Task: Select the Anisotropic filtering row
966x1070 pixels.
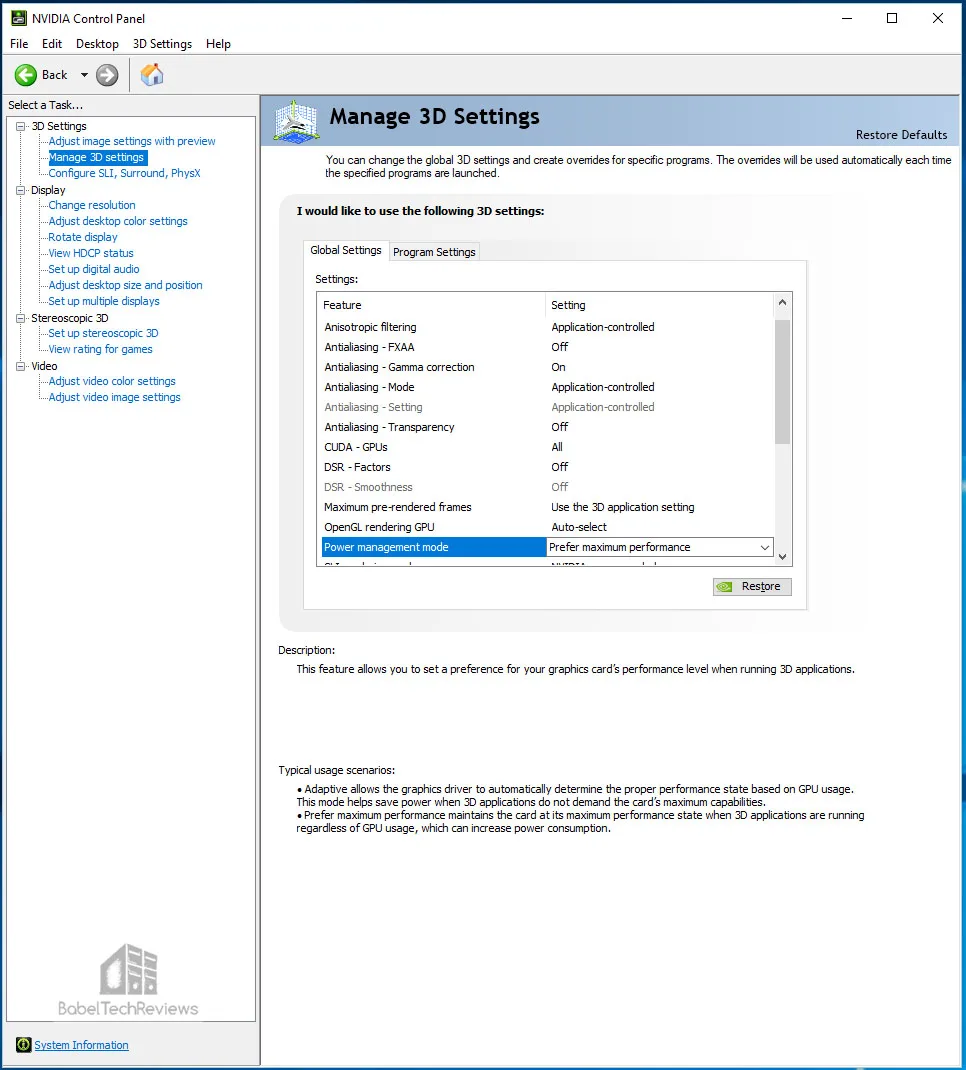Action: click(x=546, y=328)
